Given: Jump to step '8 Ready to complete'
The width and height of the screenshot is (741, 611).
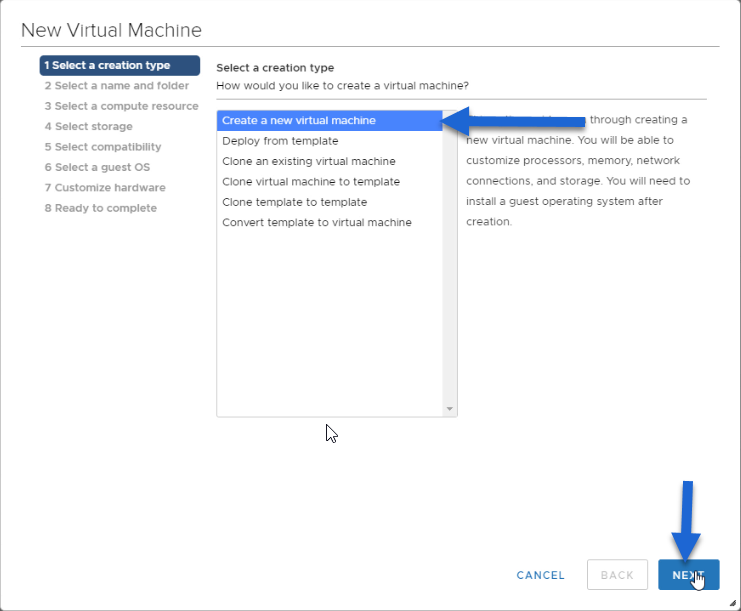Looking at the screenshot, I should (101, 208).
